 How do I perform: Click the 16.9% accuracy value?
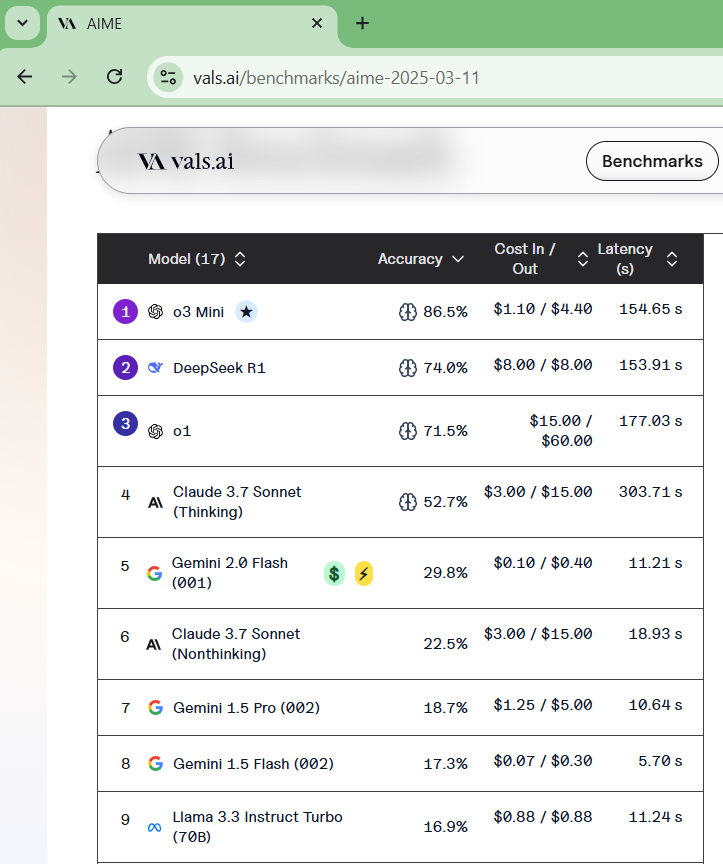click(x=445, y=827)
